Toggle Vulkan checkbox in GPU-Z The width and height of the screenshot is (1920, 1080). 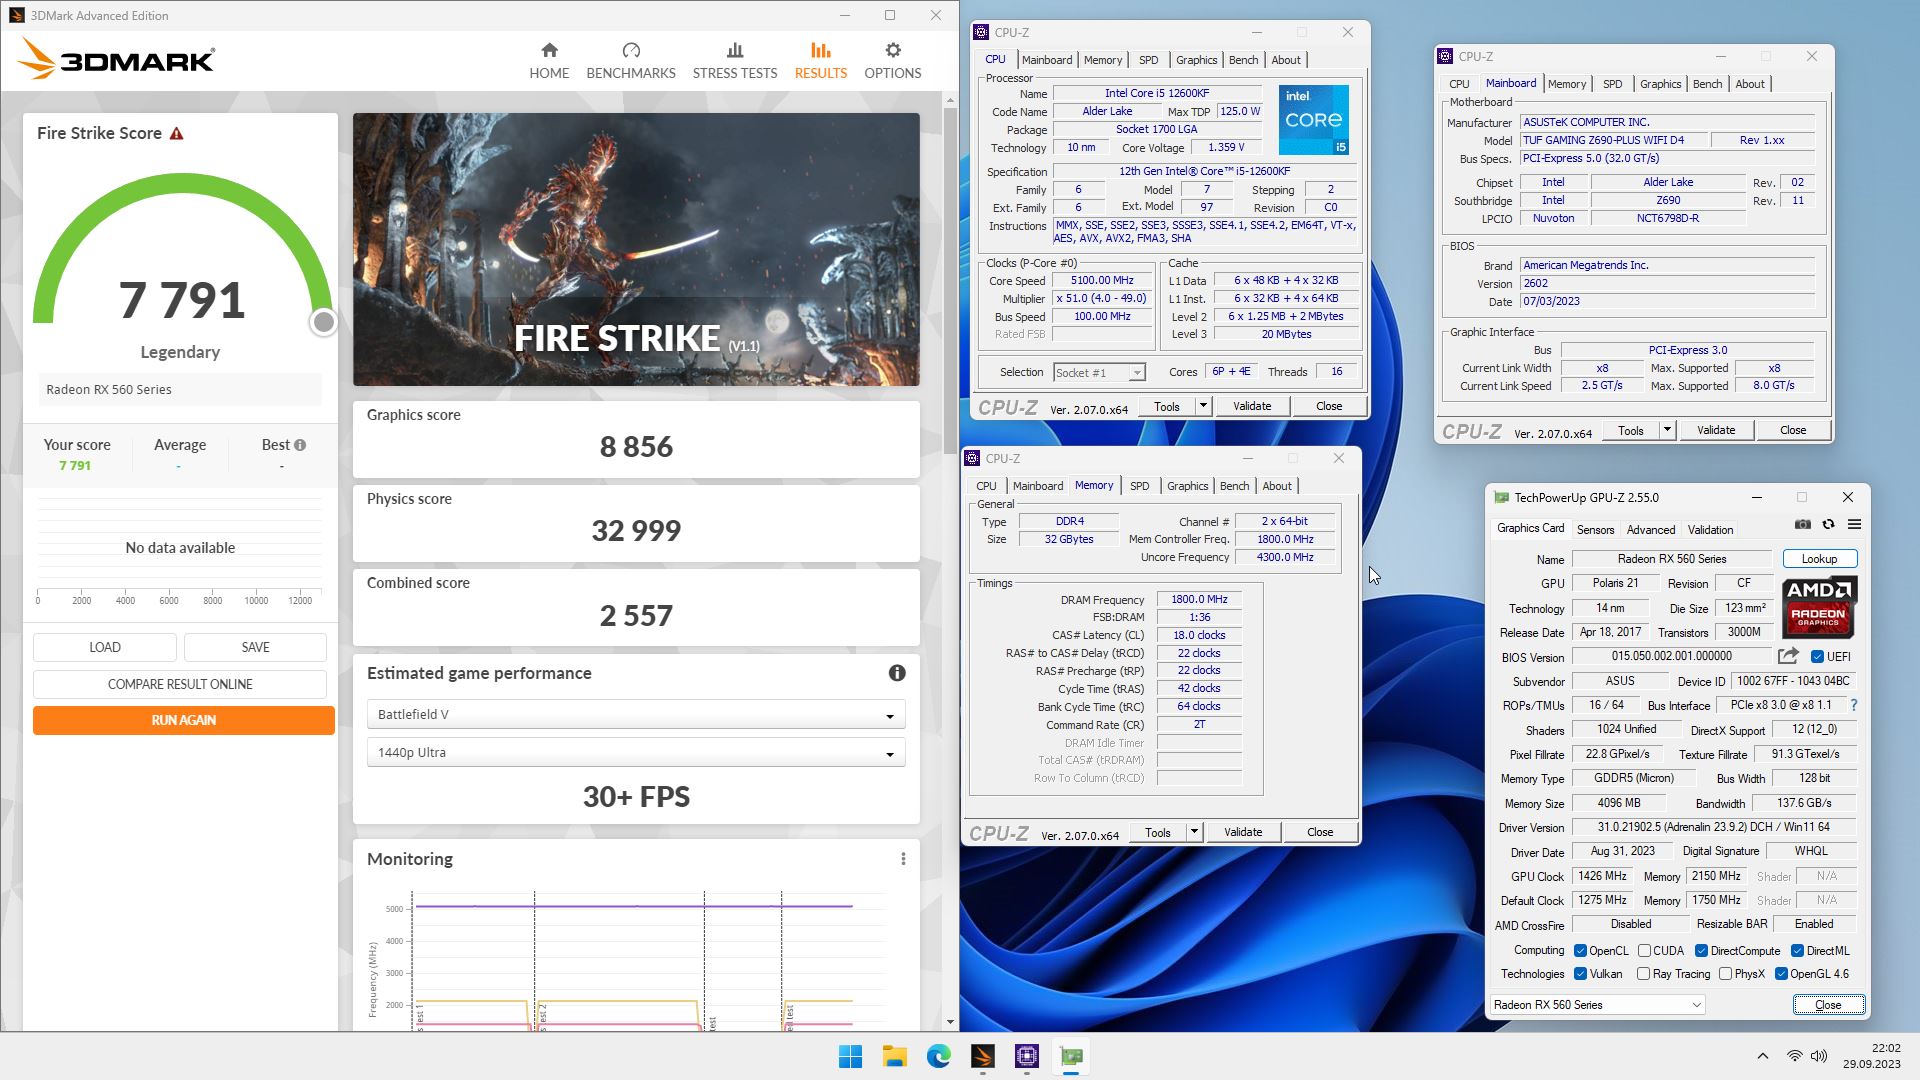[x=1580, y=974]
